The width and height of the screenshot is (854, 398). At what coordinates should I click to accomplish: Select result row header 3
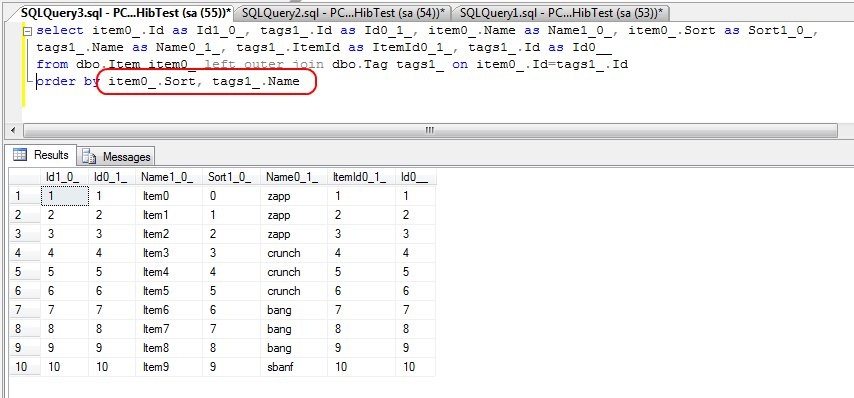(25, 234)
